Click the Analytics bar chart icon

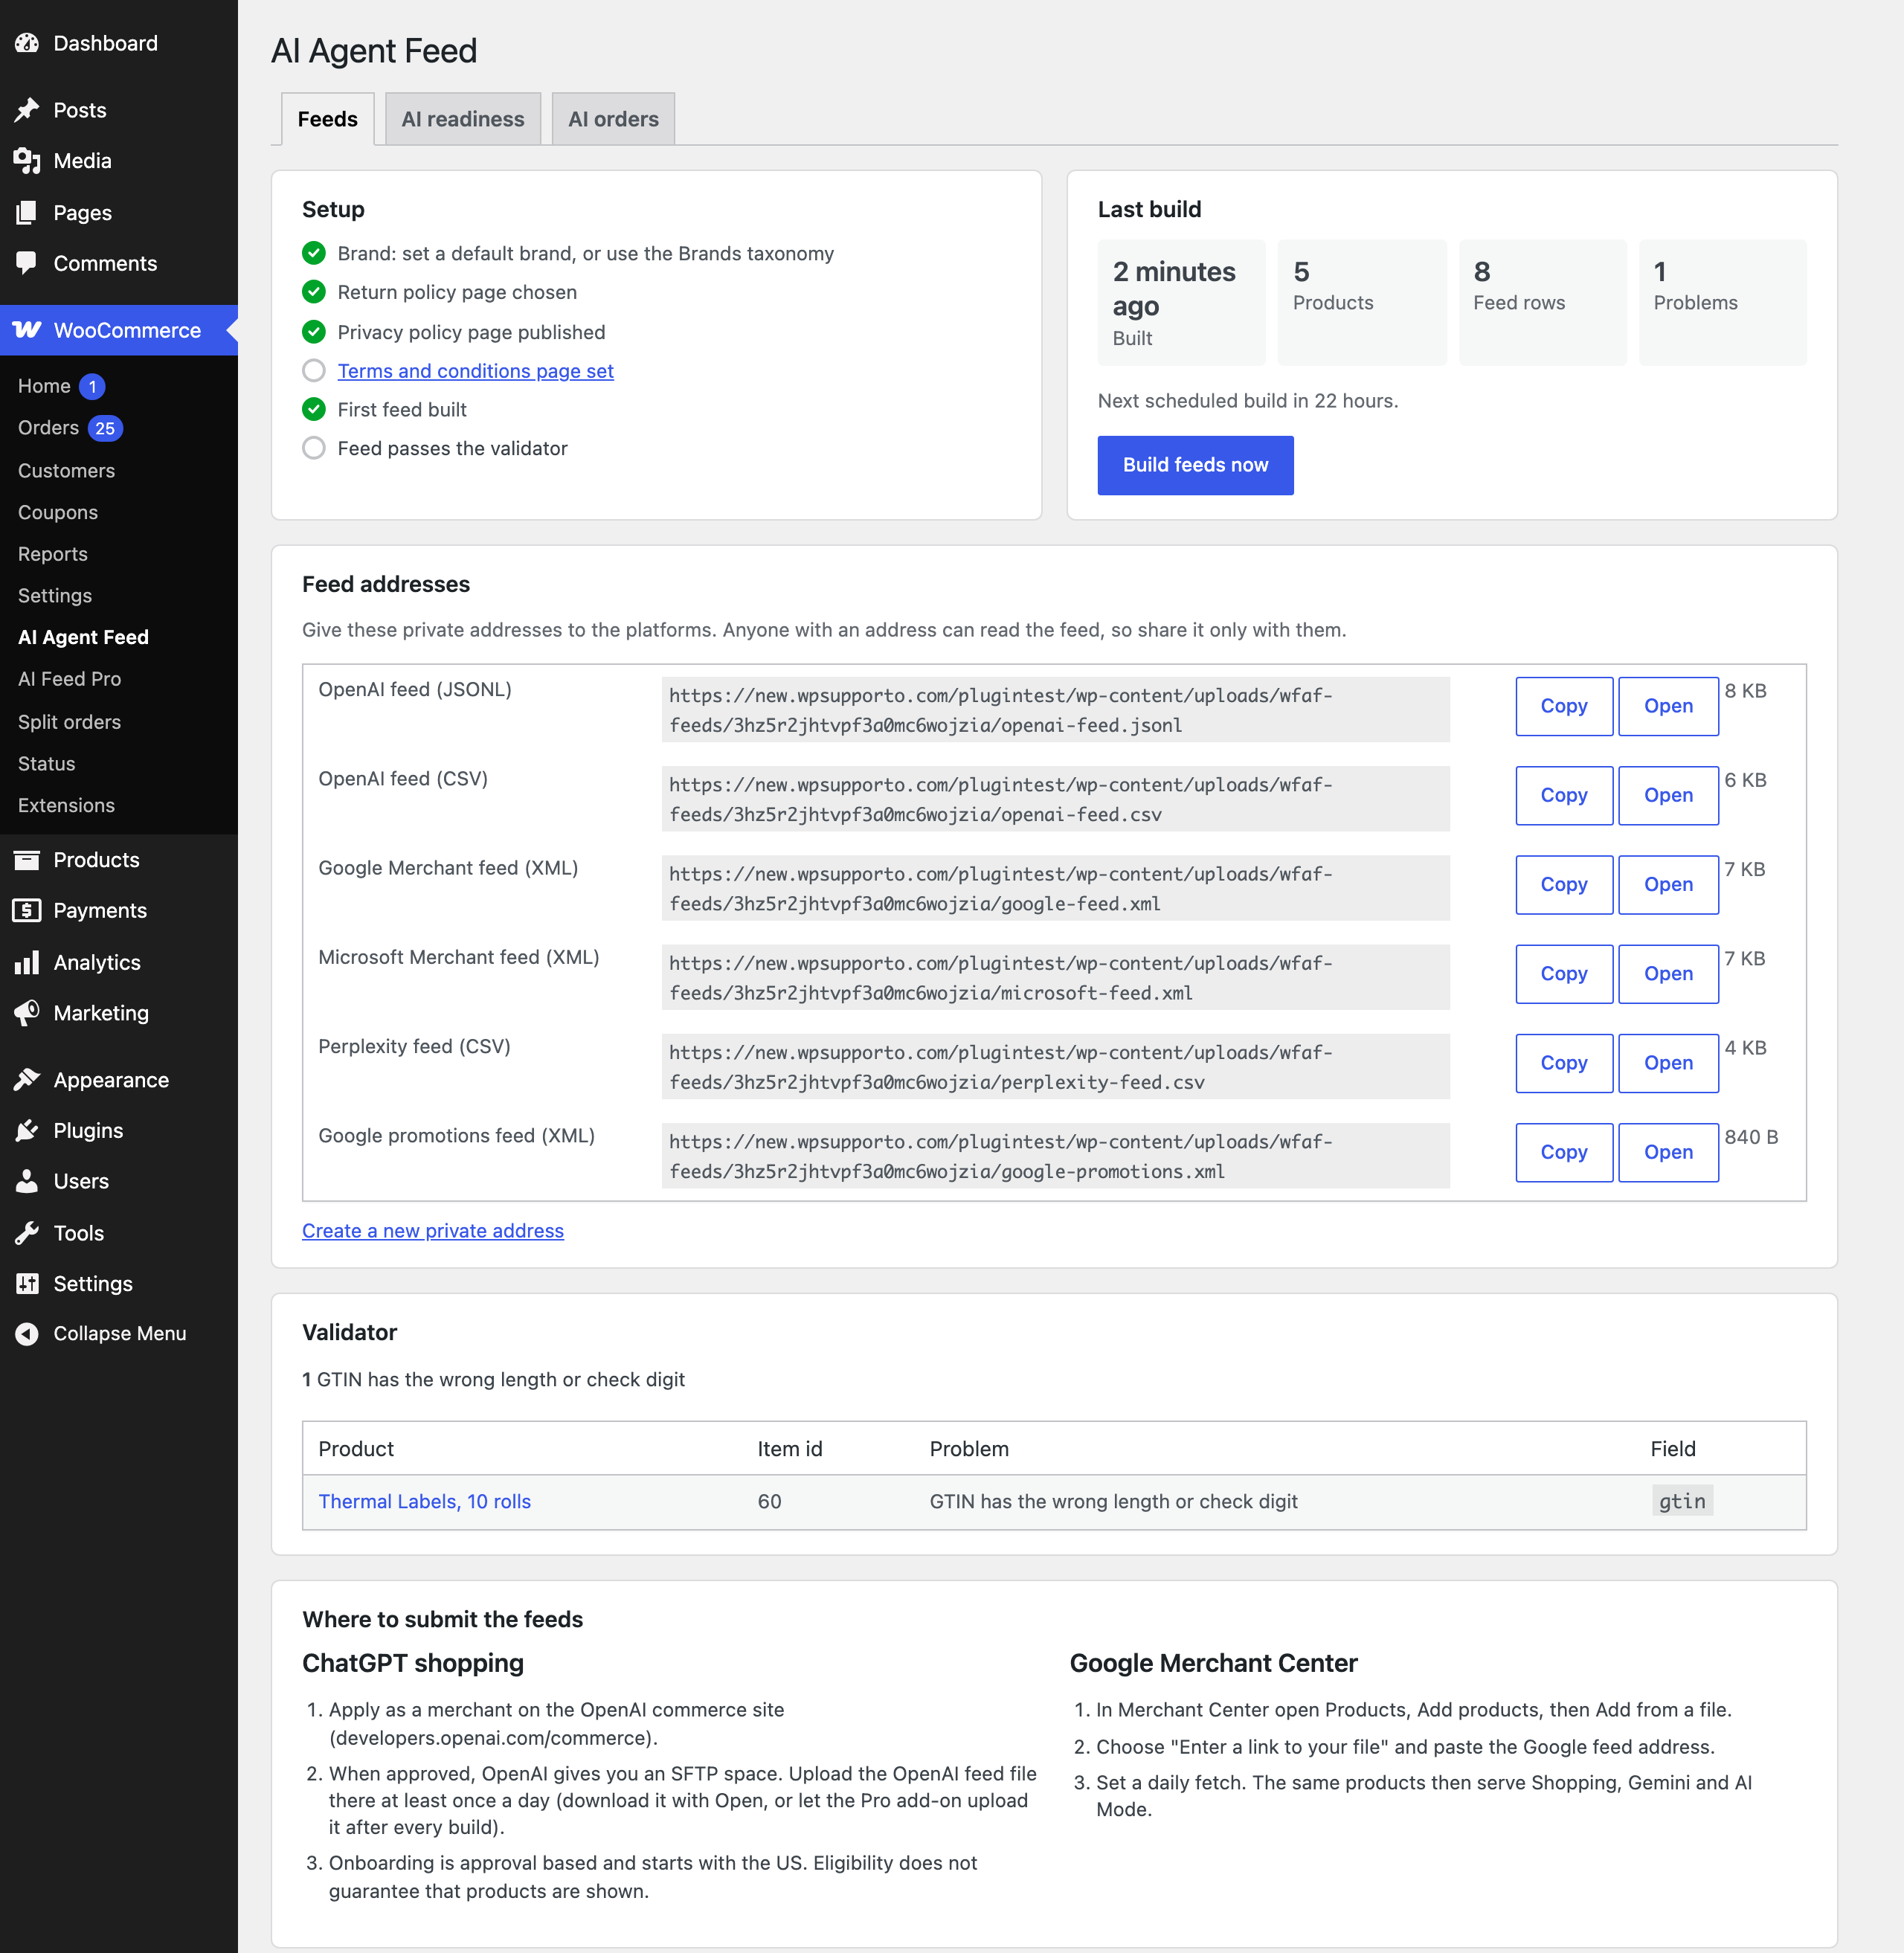(x=27, y=963)
